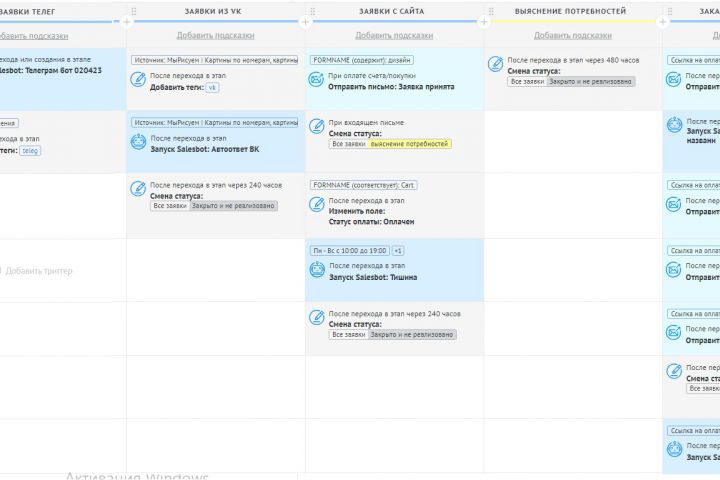Click "FORMNAME (содержит): дизайн" condition tag
720x480 pixels.
(362, 60)
